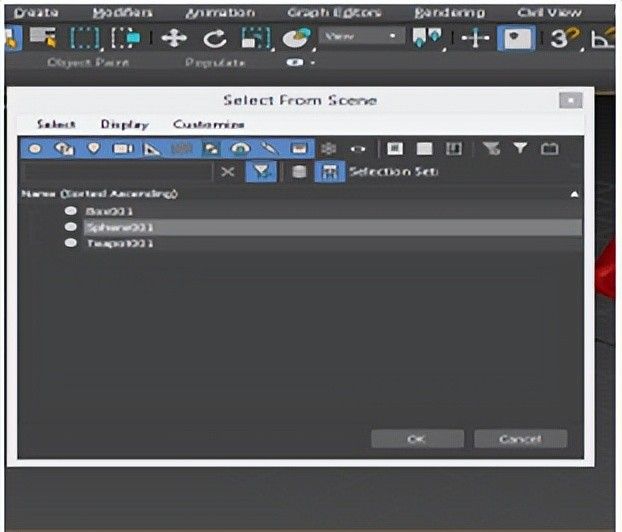Toggle Window/Crossing selection mode
This screenshot has height=532, width=622.
pyautogui.click(x=125, y=38)
